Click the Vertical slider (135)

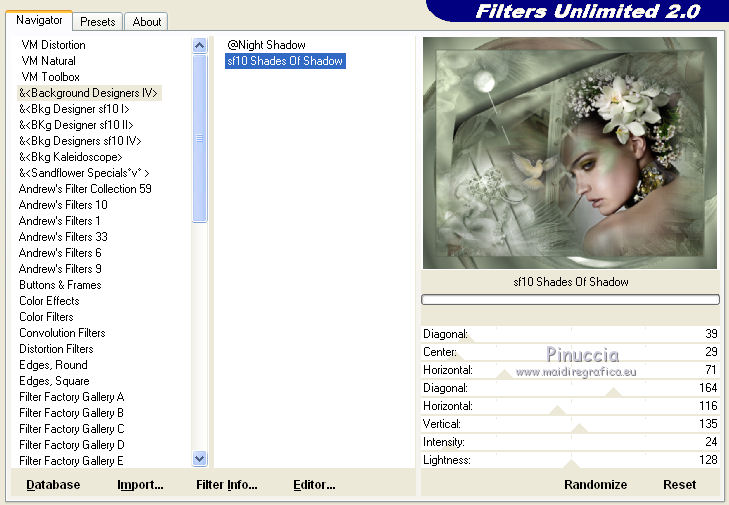point(570,424)
